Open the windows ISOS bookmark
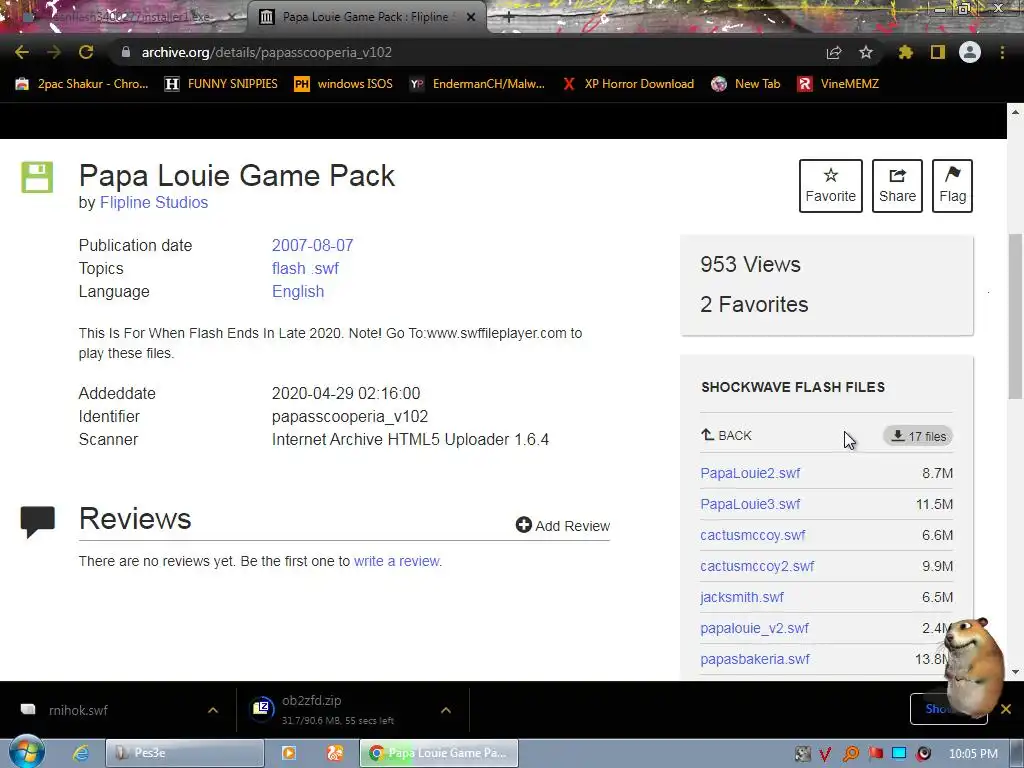1024x768 pixels. (x=344, y=84)
